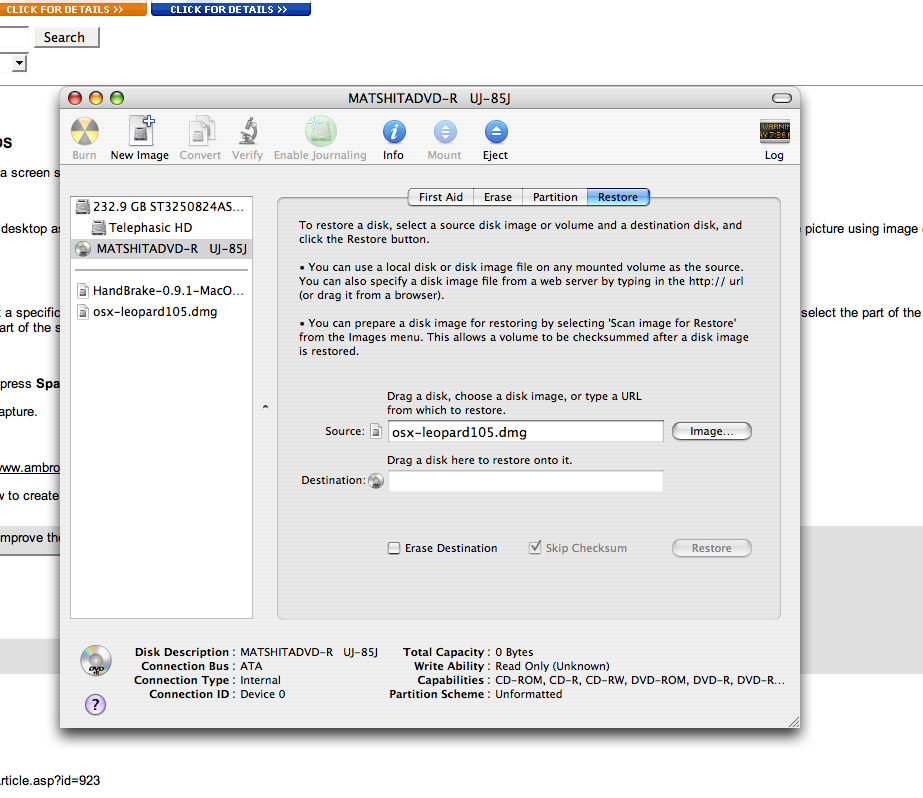
Task: Click the Partition Scheme Unformatted value
Action: pyautogui.click(x=529, y=694)
